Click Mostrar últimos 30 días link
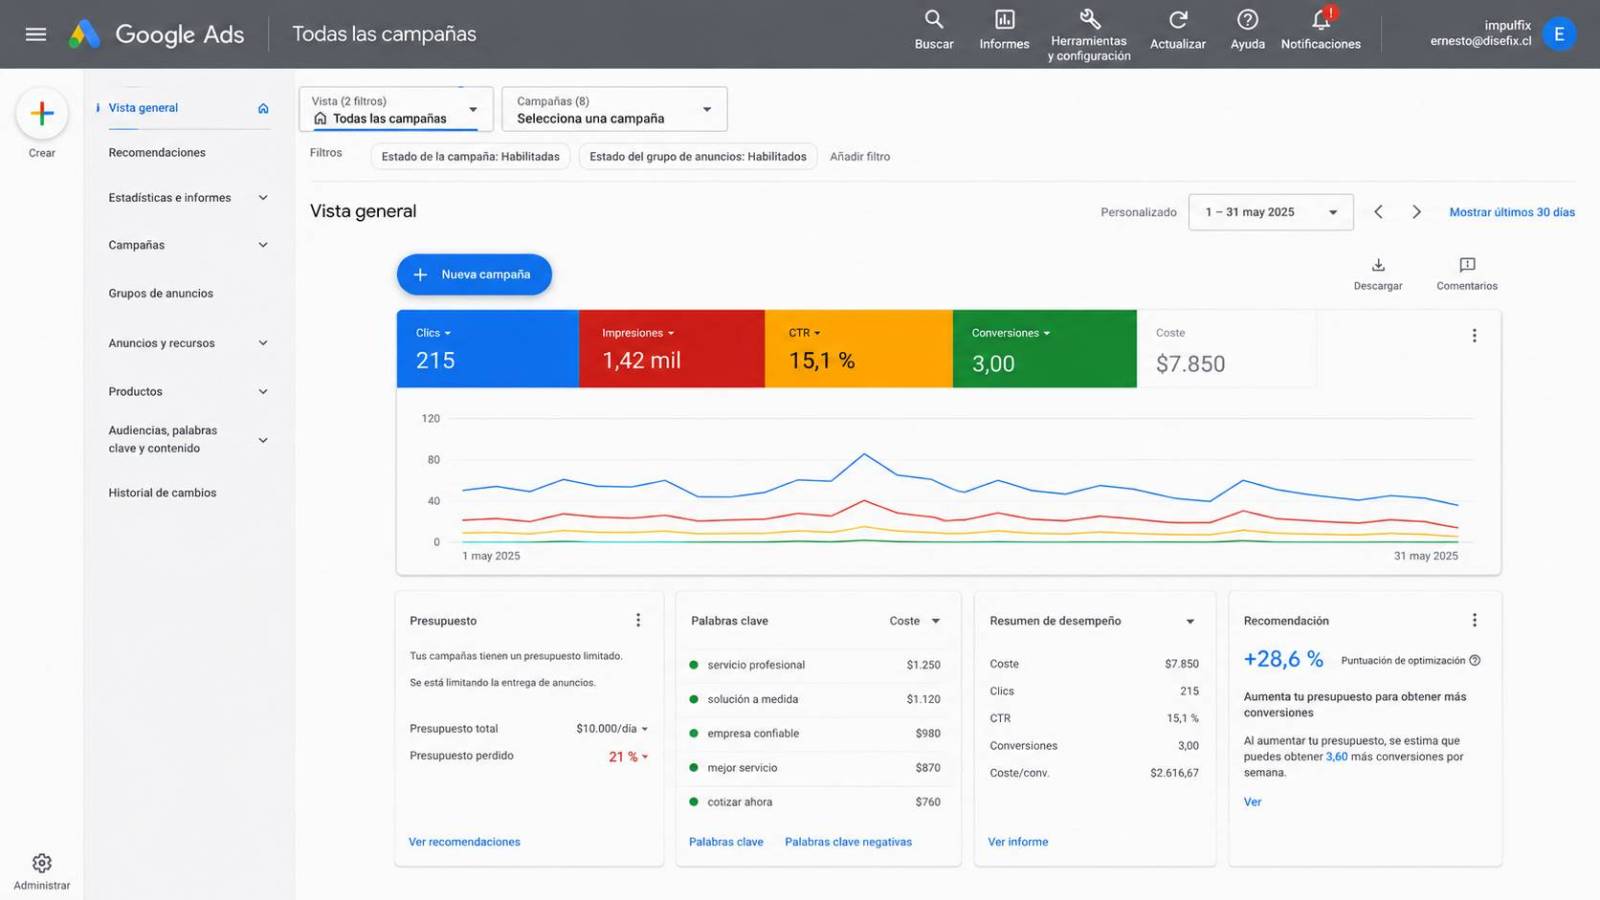The height and width of the screenshot is (900, 1600). click(1512, 212)
